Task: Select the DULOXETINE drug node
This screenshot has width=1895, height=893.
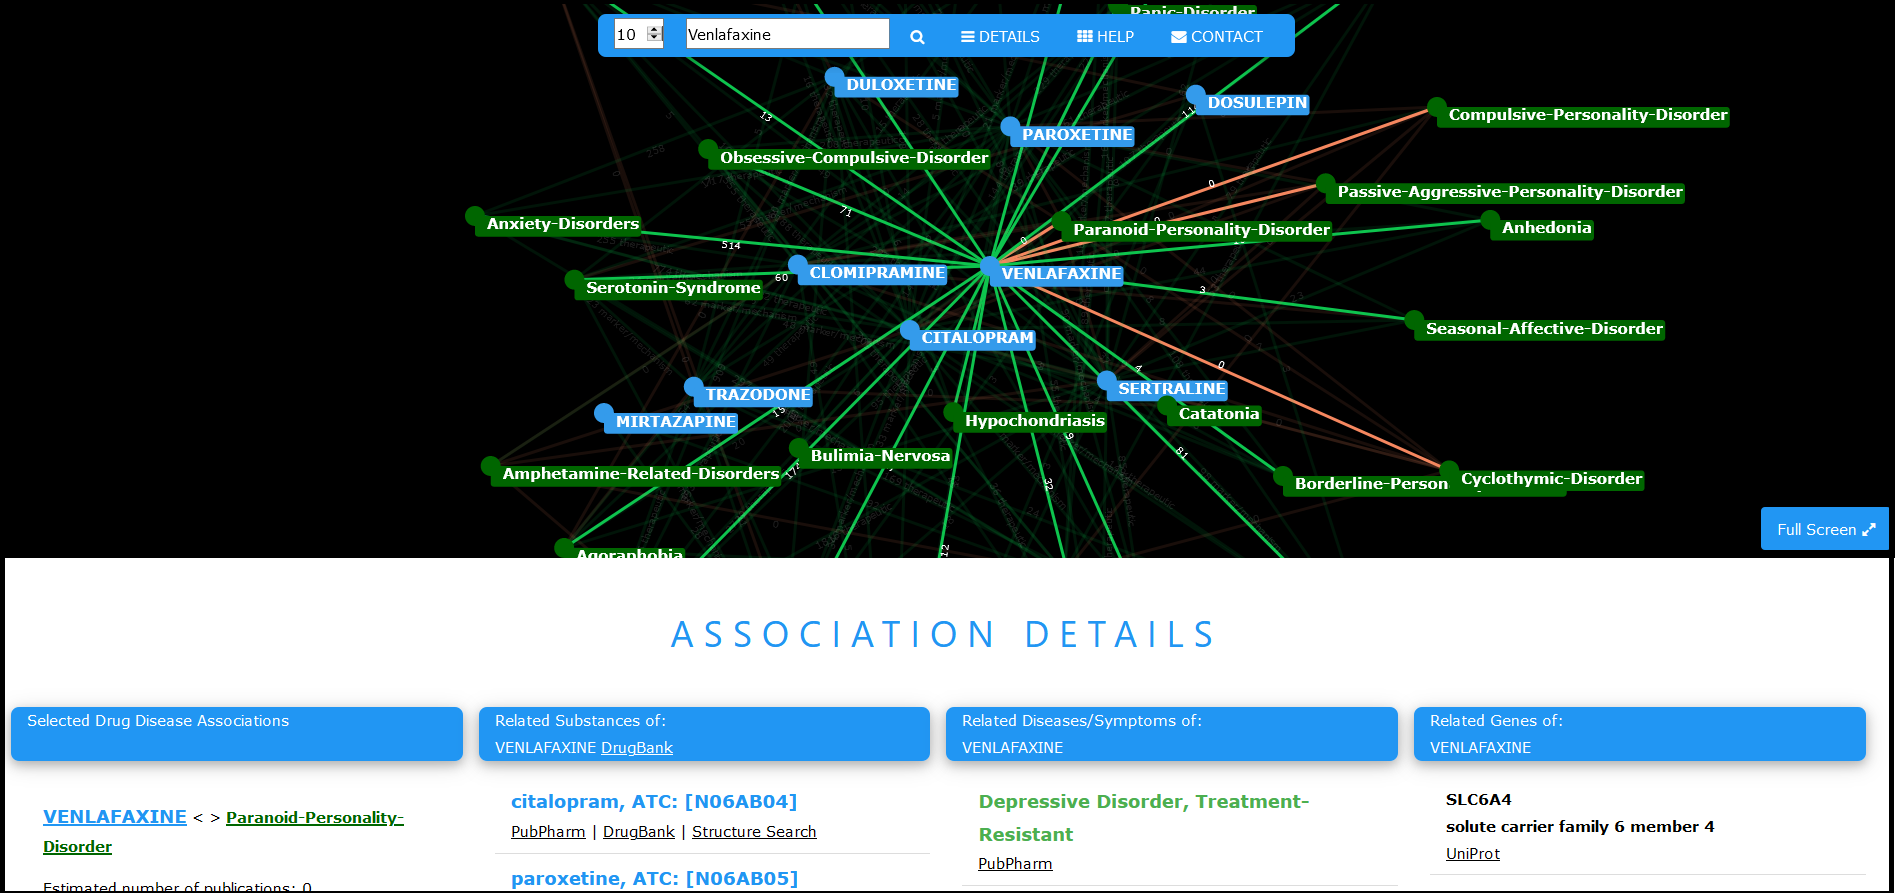Action: (900, 85)
